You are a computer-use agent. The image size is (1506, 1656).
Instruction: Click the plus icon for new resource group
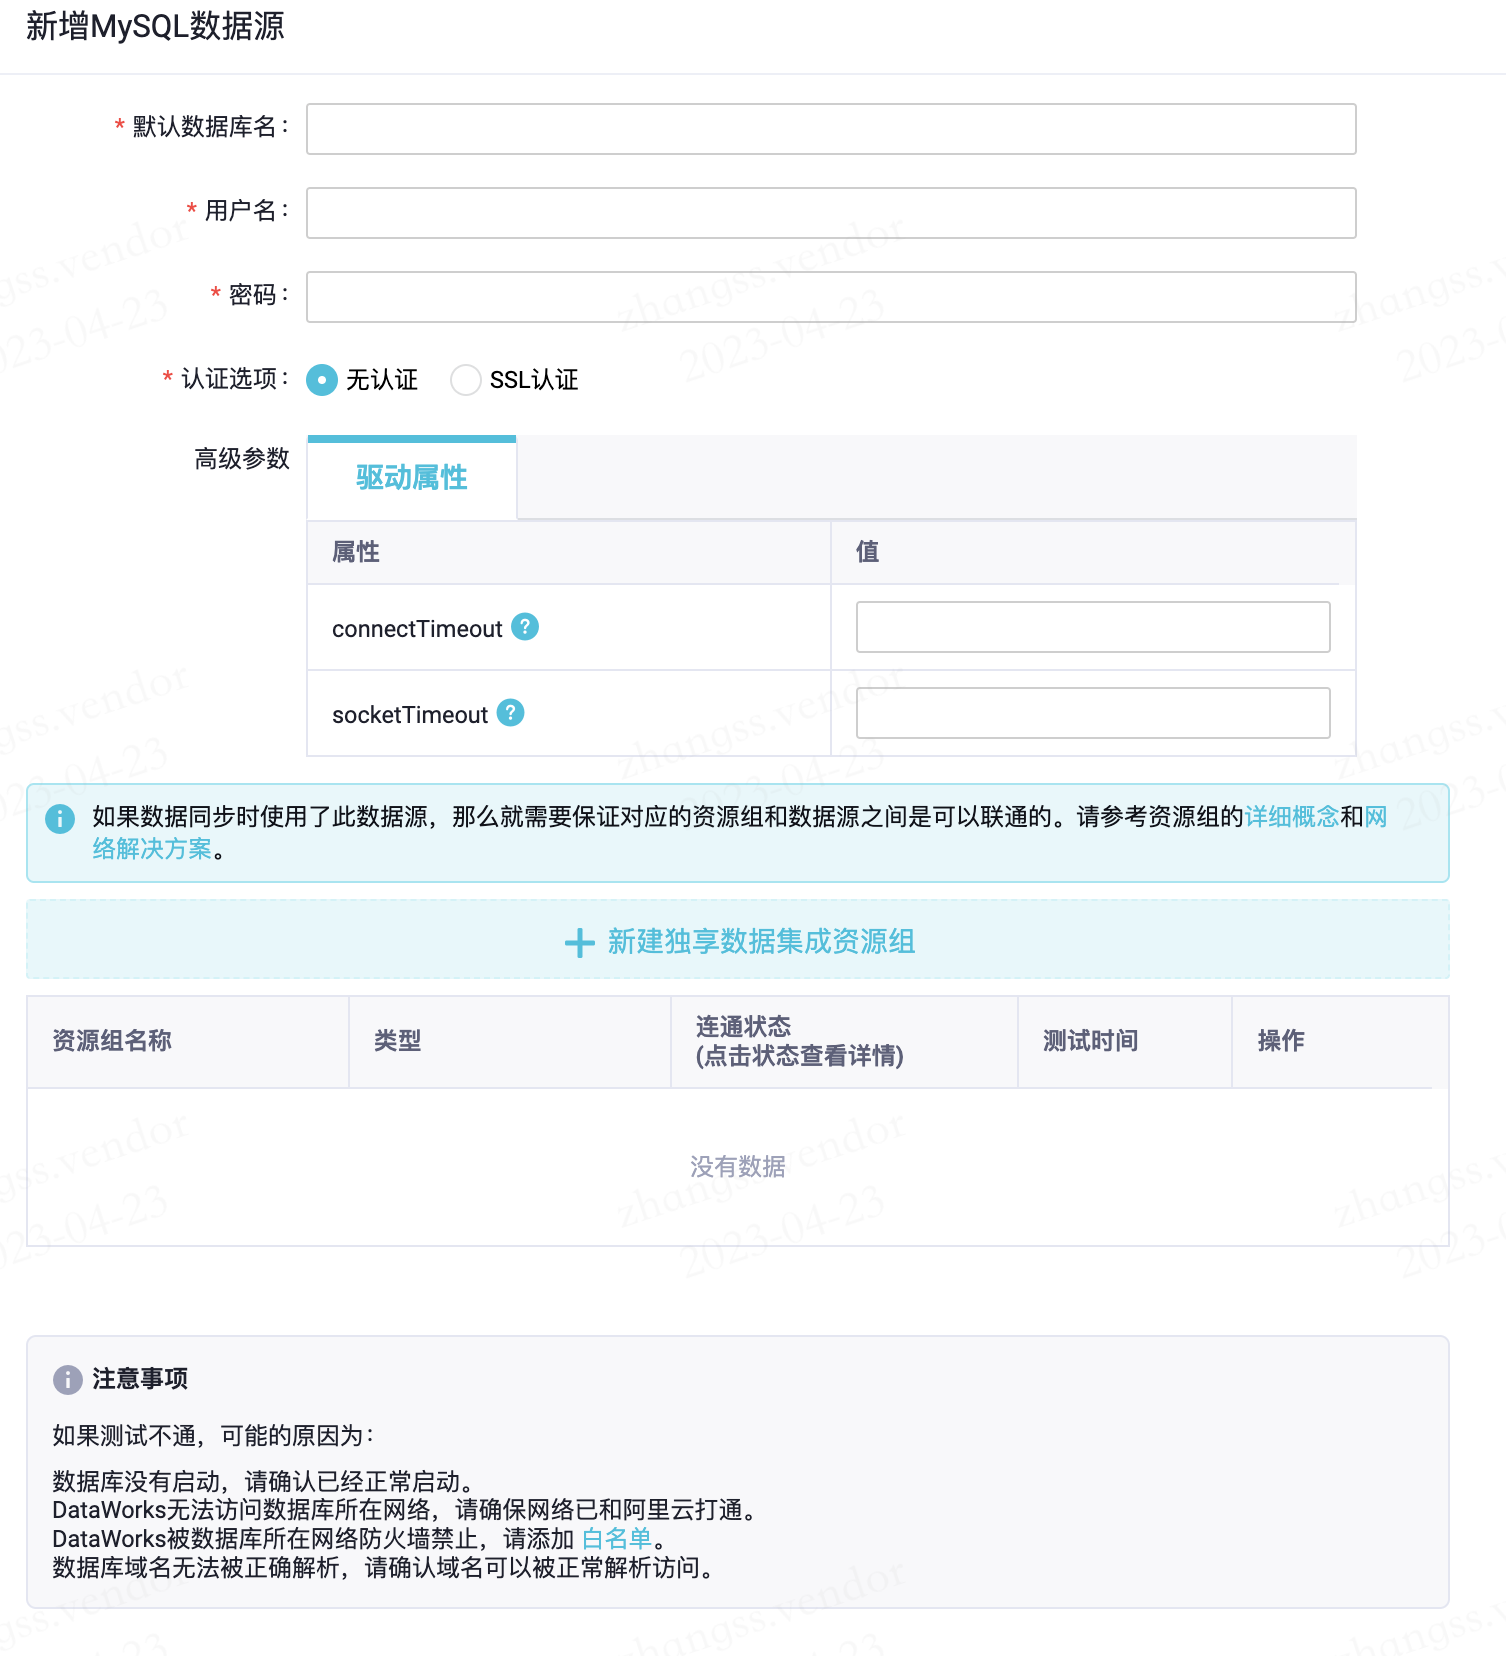580,943
